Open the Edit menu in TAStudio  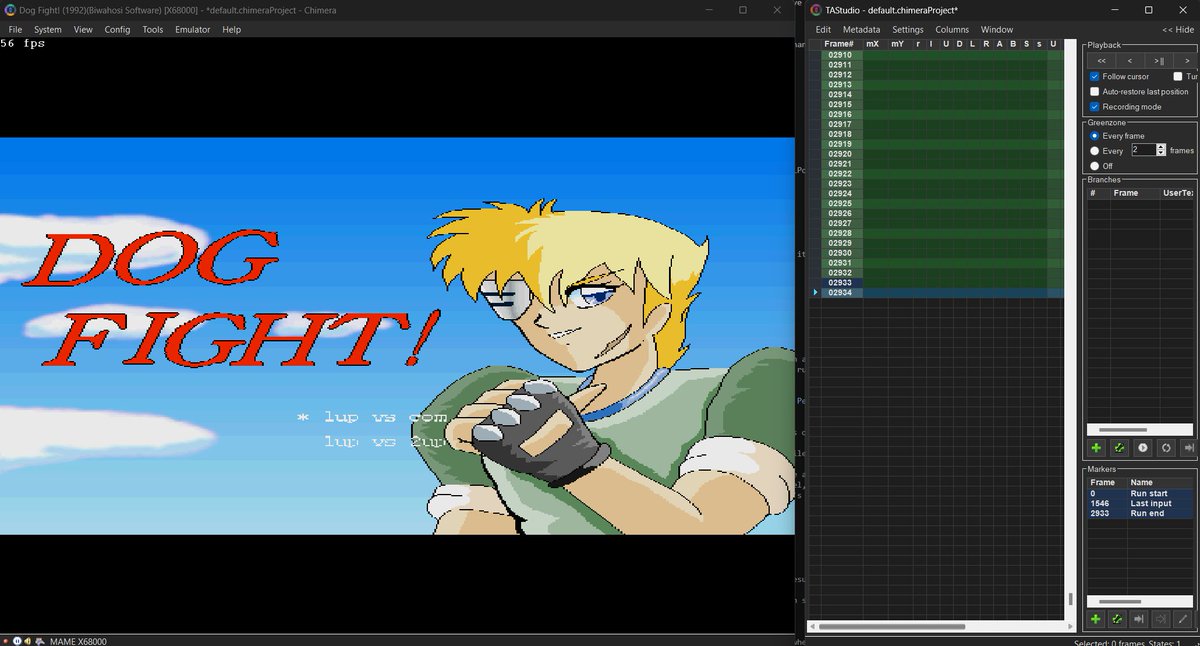[x=823, y=30]
